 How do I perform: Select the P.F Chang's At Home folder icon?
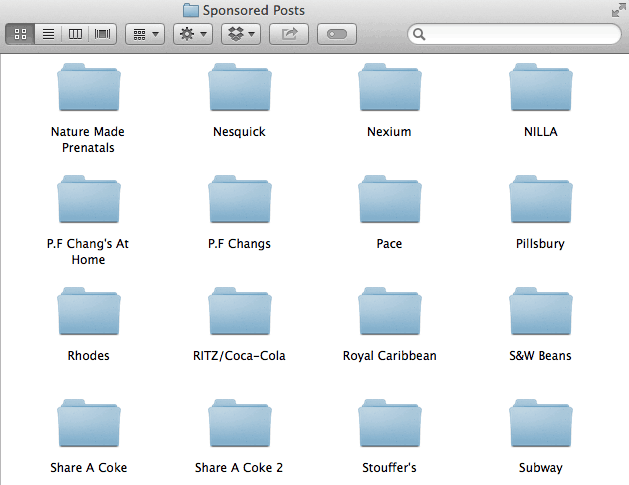[89, 199]
